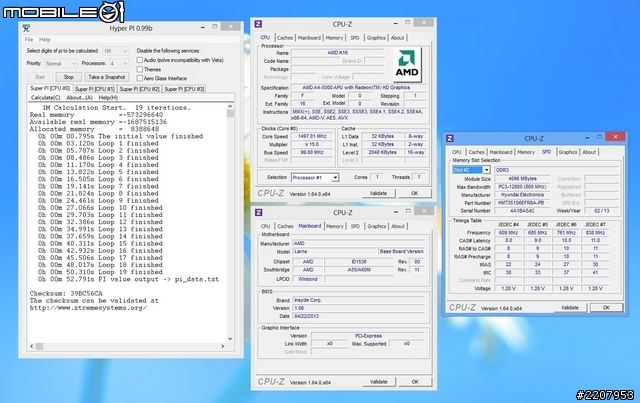Image resolution: width=640 pixels, height=403 pixels.
Task: Click OK in the SPD CPU-Z window
Action: tap(607, 307)
